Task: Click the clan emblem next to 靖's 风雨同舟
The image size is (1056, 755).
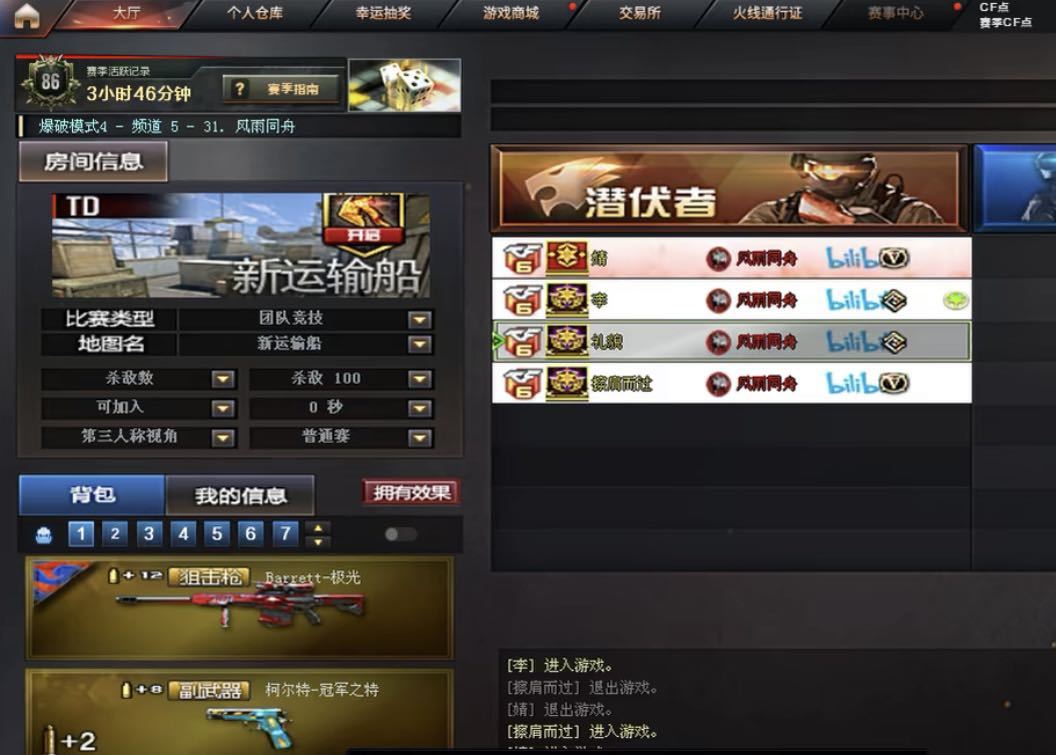Action: pyautogui.click(x=718, y=259)
